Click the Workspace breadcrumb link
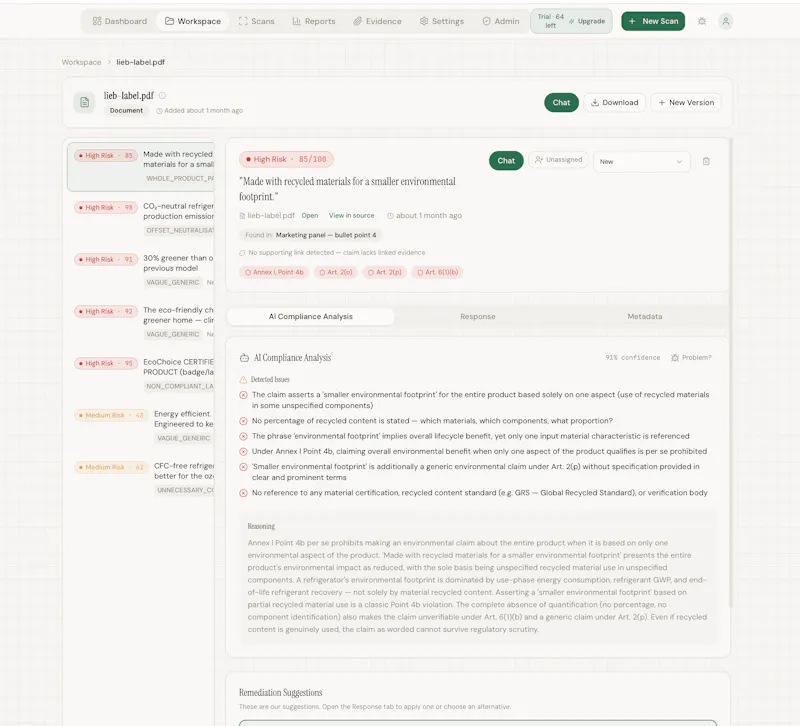Viewport: 800px width, 726px height. click(82, 62)
